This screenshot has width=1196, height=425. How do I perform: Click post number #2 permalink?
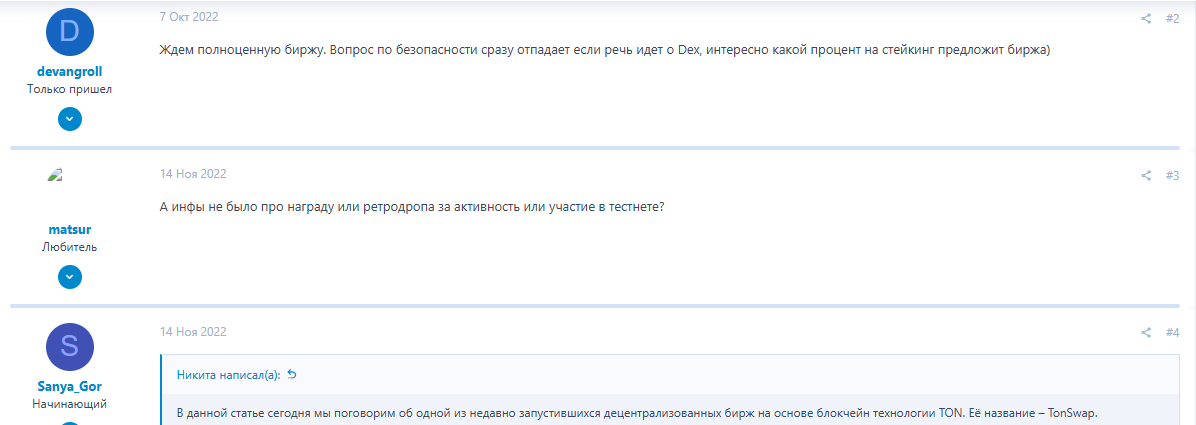point(1173,18)
